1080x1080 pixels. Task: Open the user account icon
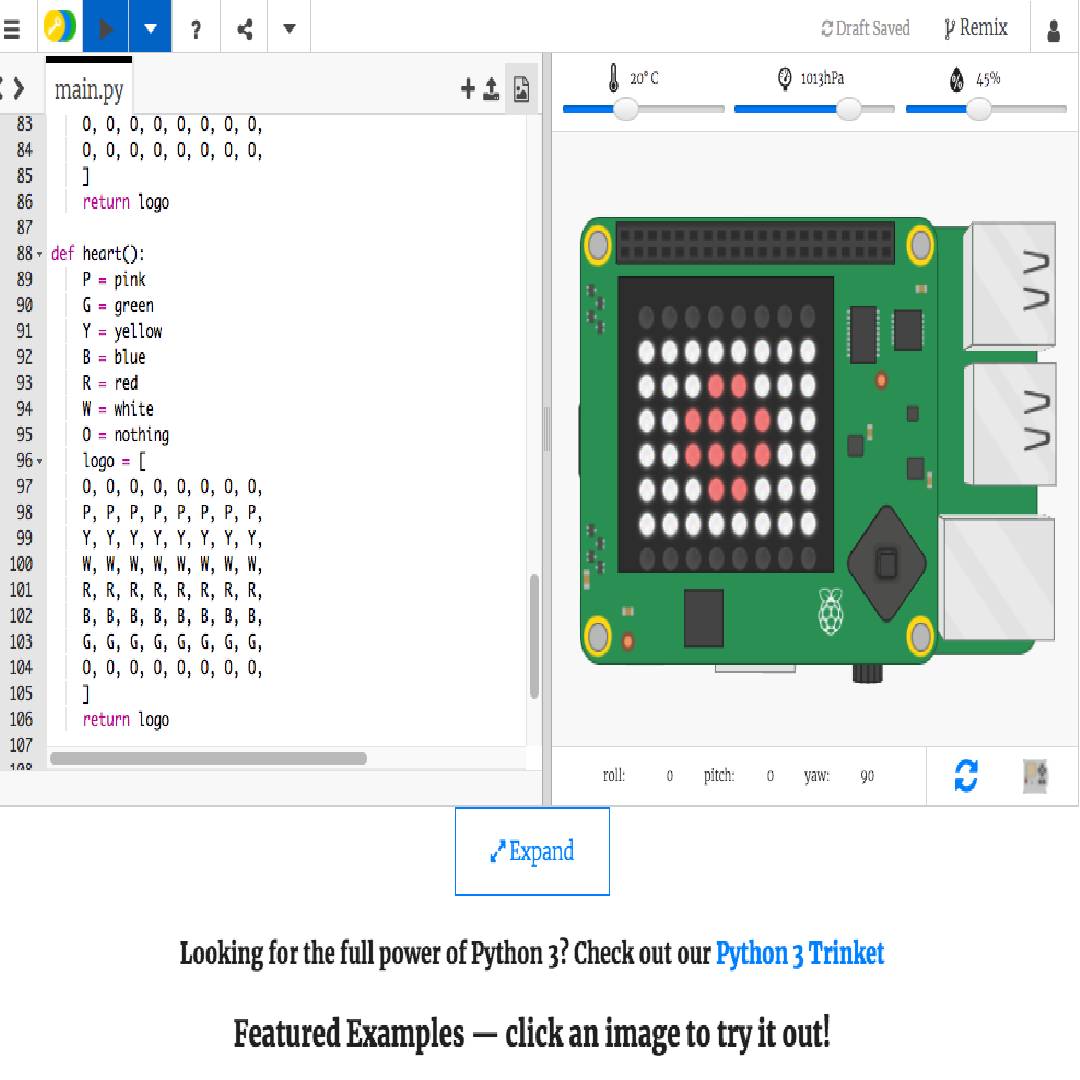coord(1053,30)
